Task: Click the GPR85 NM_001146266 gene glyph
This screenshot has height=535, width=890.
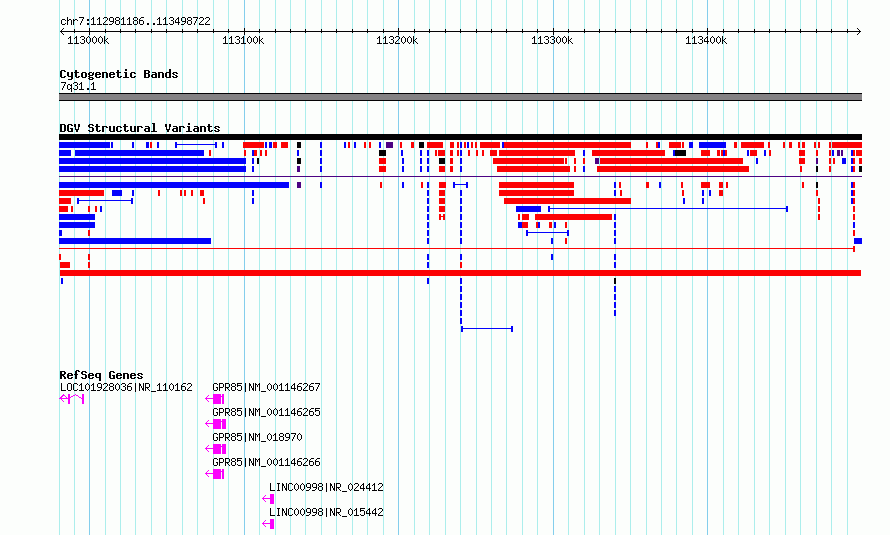Action: [215, 474]
